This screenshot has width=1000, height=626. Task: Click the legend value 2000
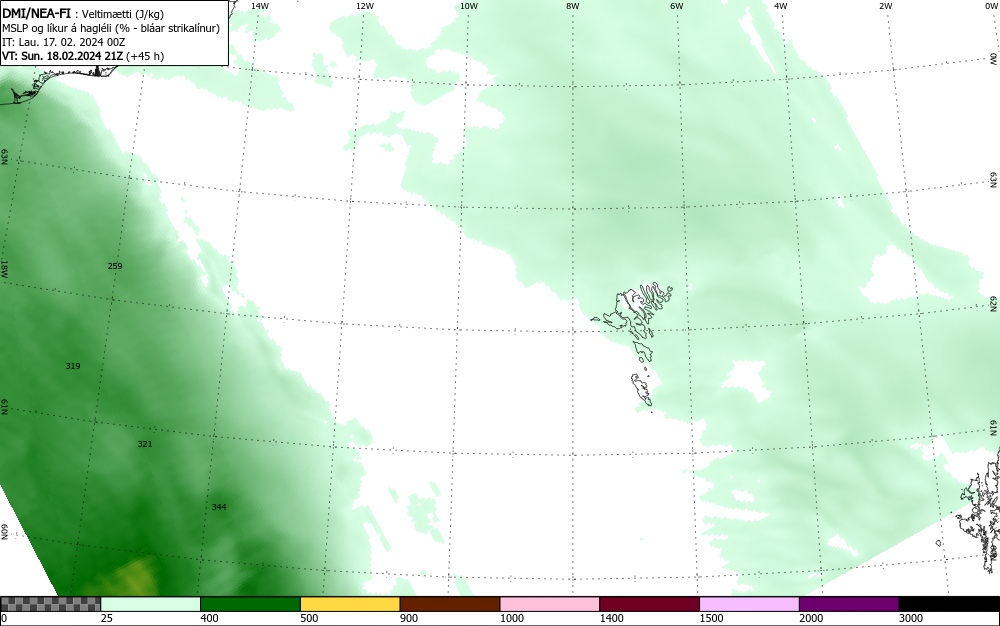coord(811,618)
